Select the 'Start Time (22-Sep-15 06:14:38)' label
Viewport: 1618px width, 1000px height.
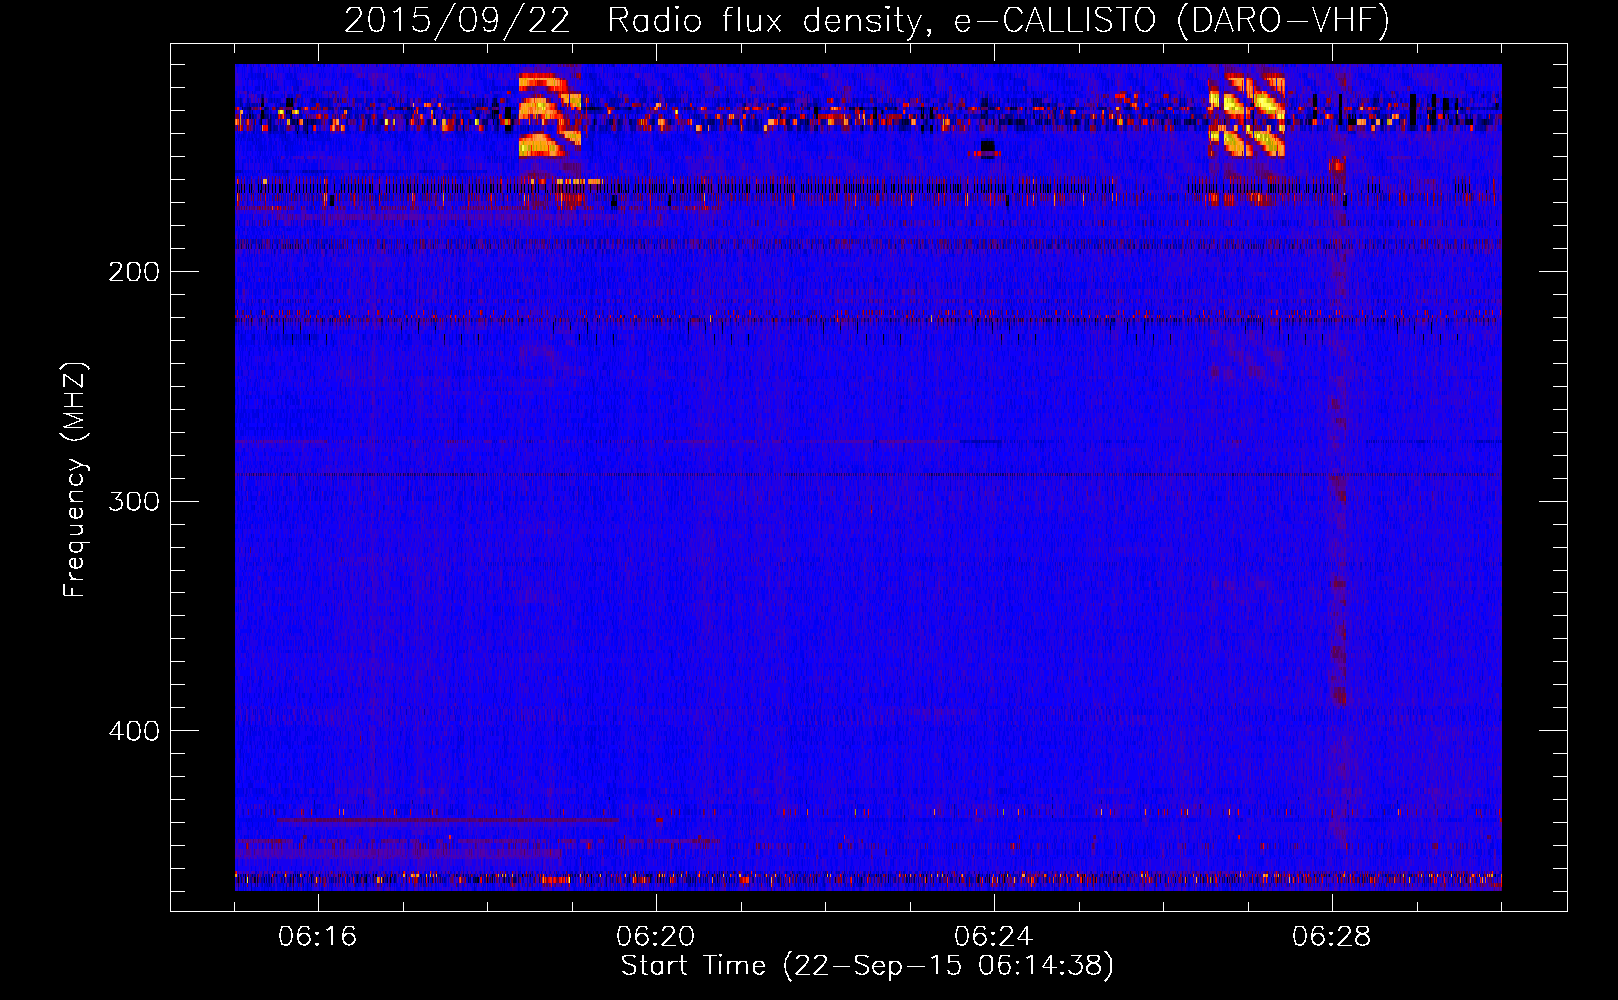[x=867, y=966]
